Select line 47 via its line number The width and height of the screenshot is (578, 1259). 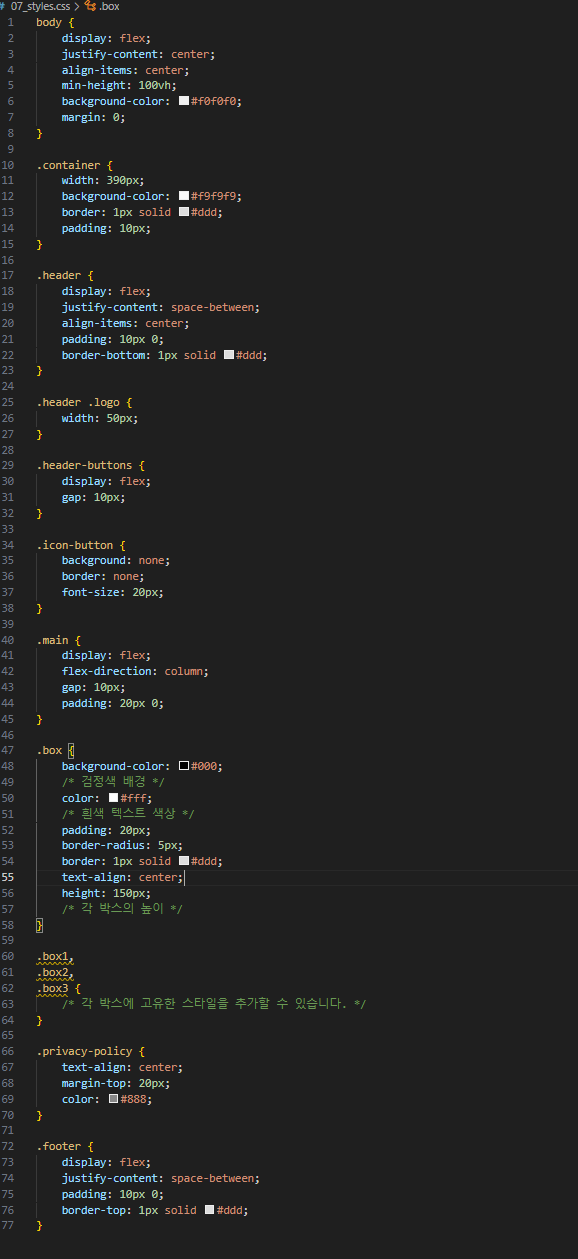click(8, 750)
